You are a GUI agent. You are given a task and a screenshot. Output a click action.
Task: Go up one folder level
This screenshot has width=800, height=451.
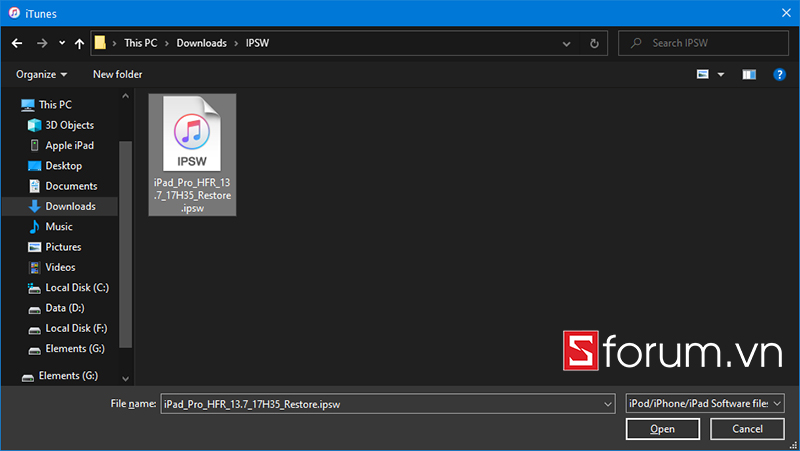[79, 43]
